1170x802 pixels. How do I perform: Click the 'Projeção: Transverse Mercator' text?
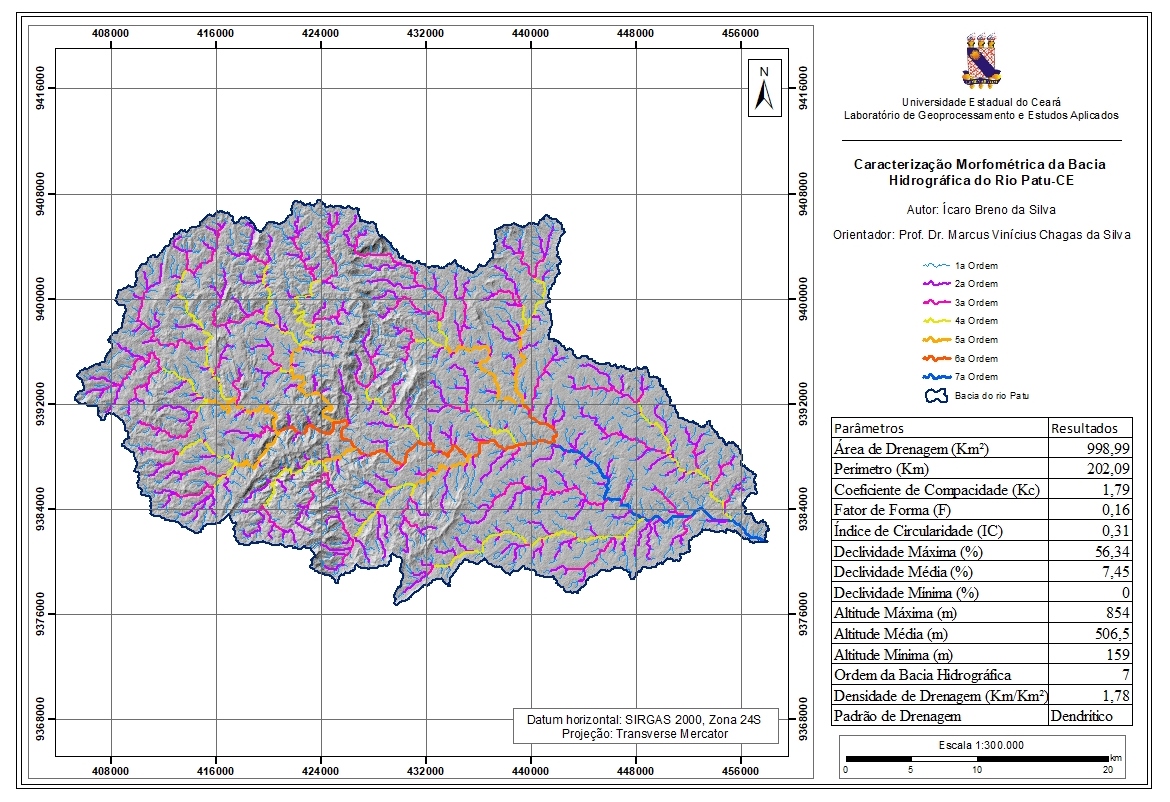point(645,733)
